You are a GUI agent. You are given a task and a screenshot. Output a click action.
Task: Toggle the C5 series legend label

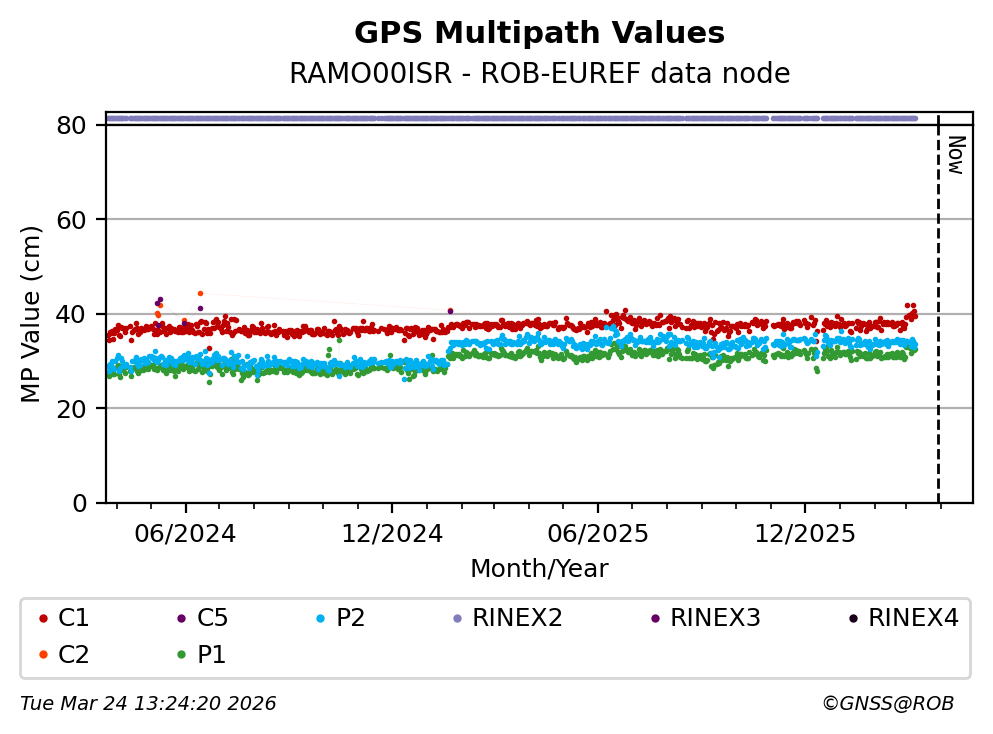pyautogui.click(x=212, y=618)
